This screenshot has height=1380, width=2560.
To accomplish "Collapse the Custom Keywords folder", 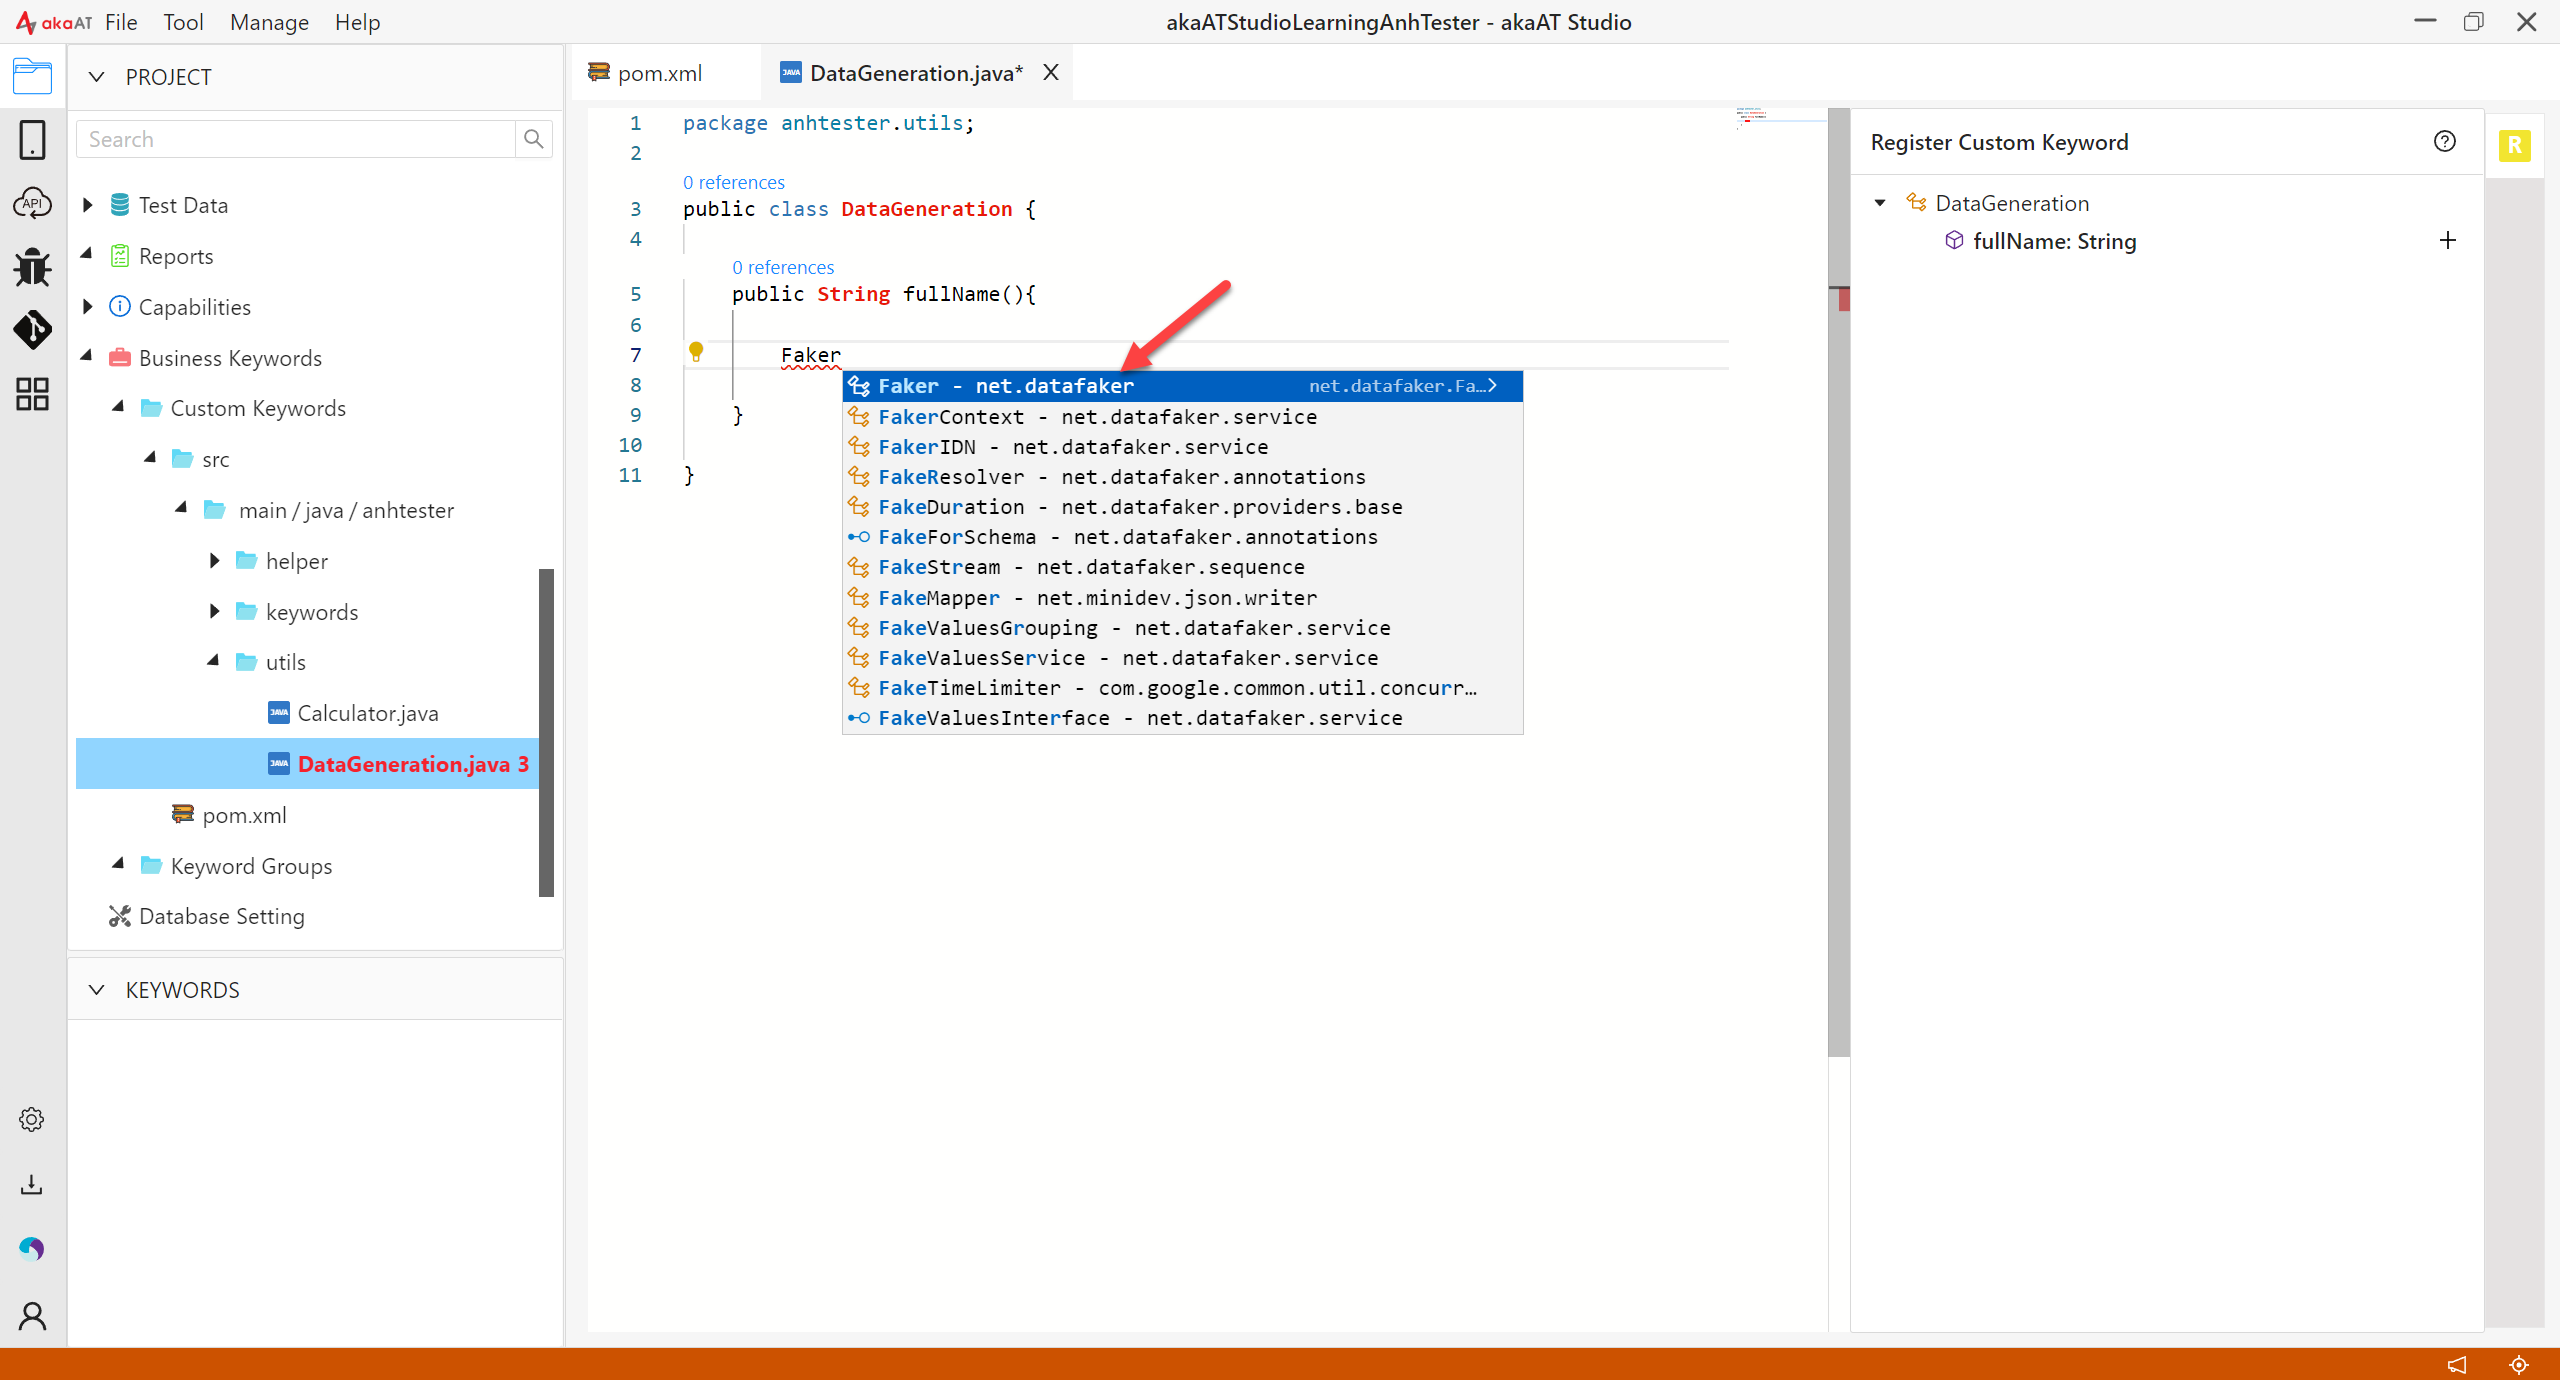I will pos(119,406).
